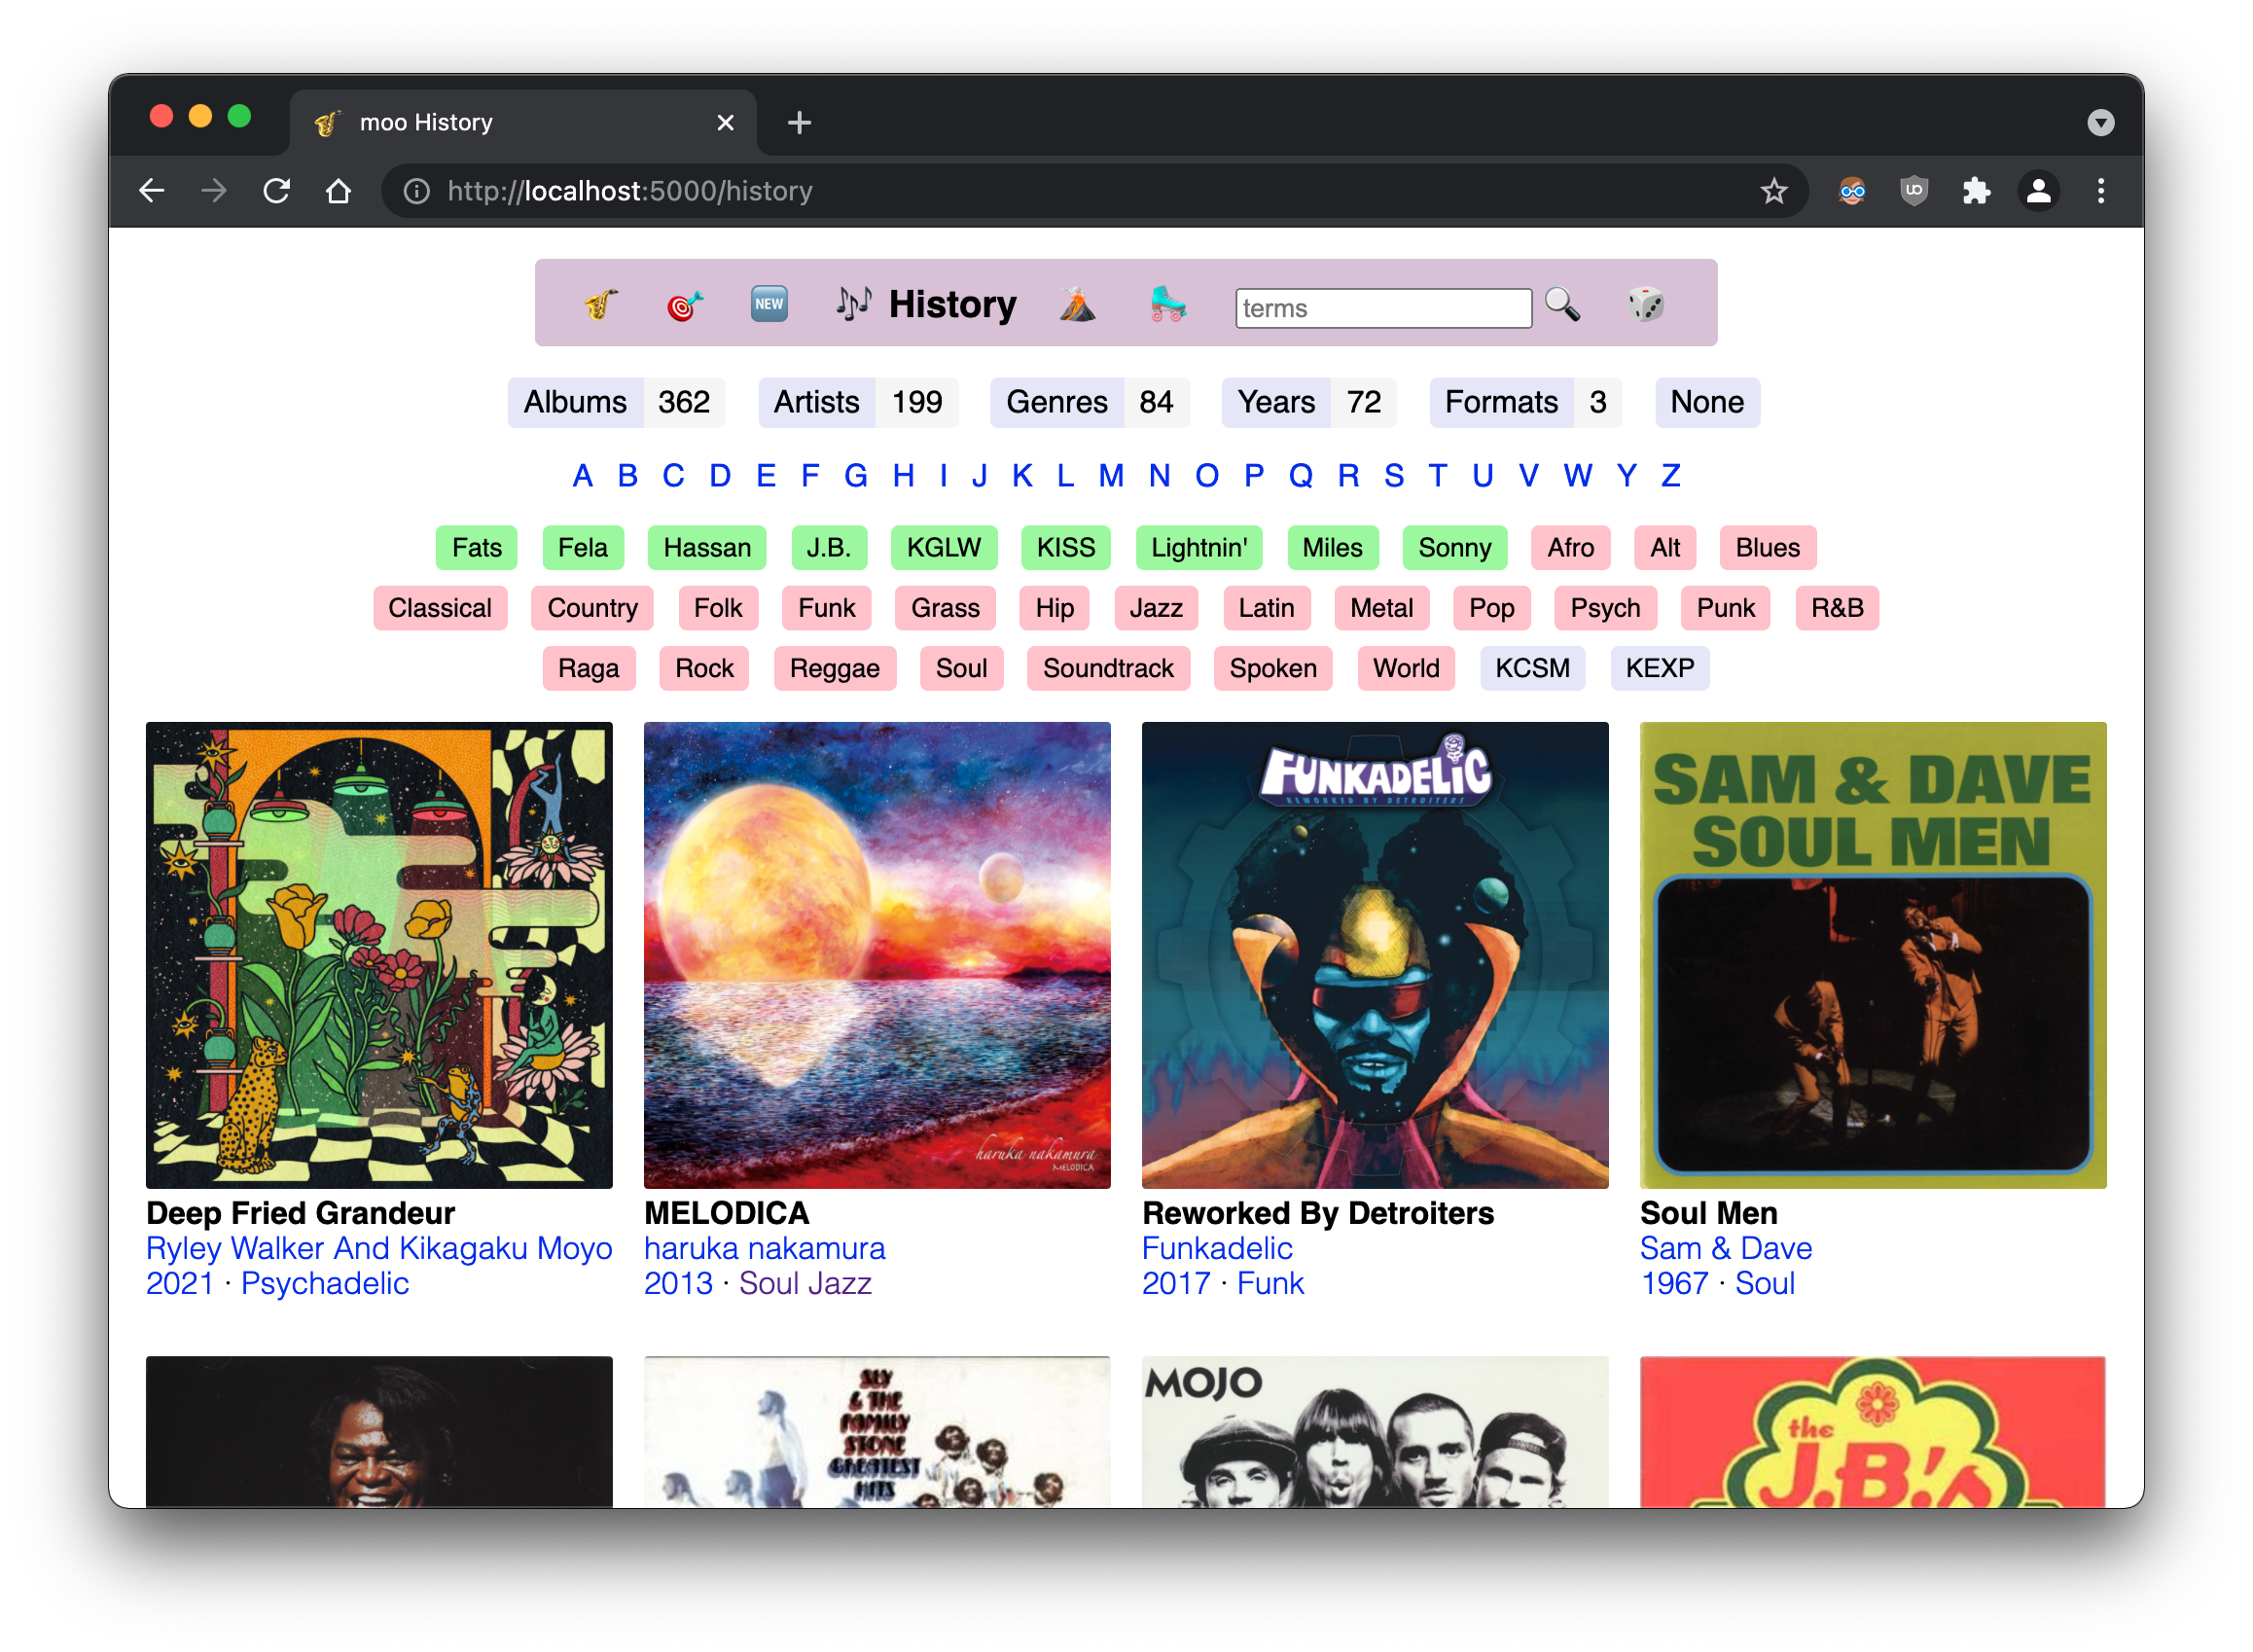This screenshot has width=2253, height=1652.
Task: Open the NEW badge icon
Action: 768,304
